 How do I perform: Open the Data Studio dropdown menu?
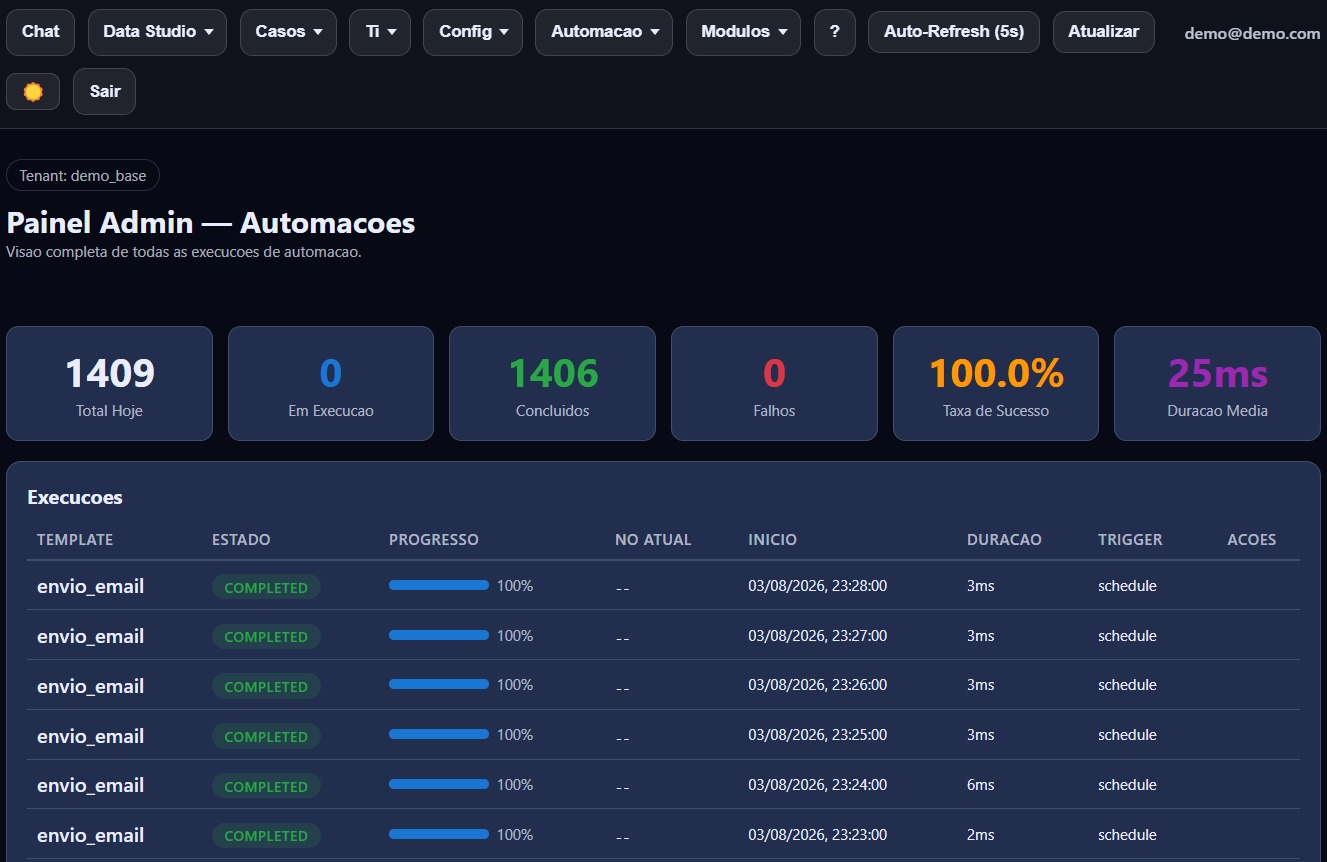pyautogui.click(x=157, y=32)
